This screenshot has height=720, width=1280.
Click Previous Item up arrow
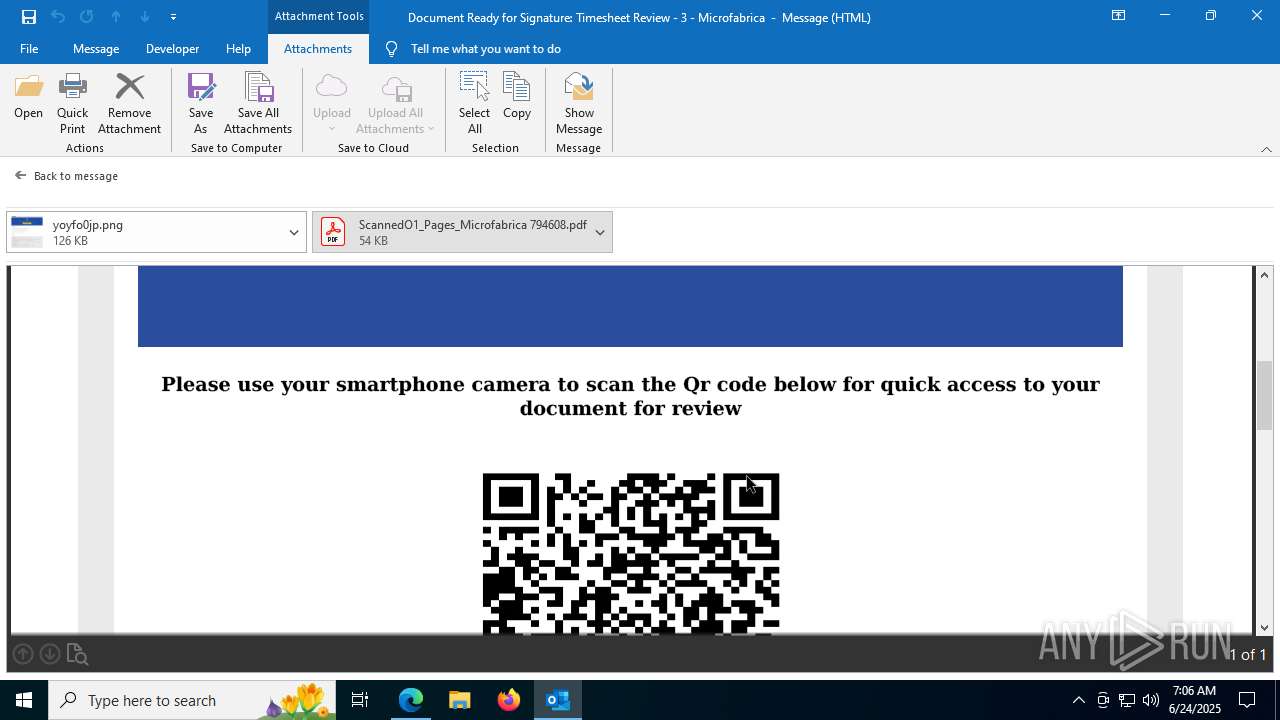click(x=116, y=17)
